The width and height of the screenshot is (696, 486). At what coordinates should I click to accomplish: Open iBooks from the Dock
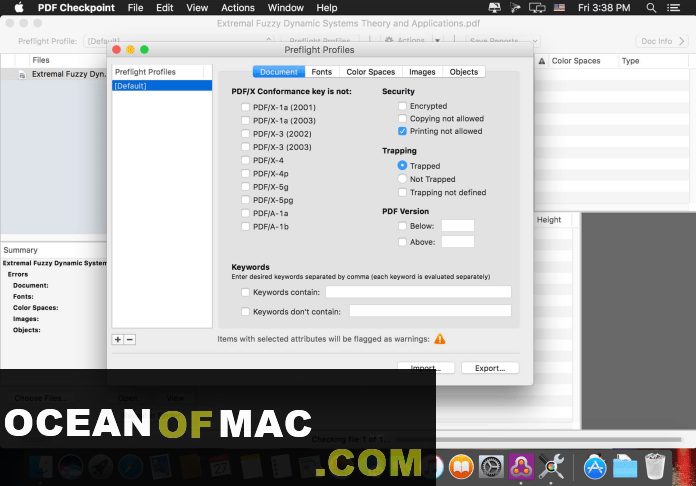pos(461,467)
